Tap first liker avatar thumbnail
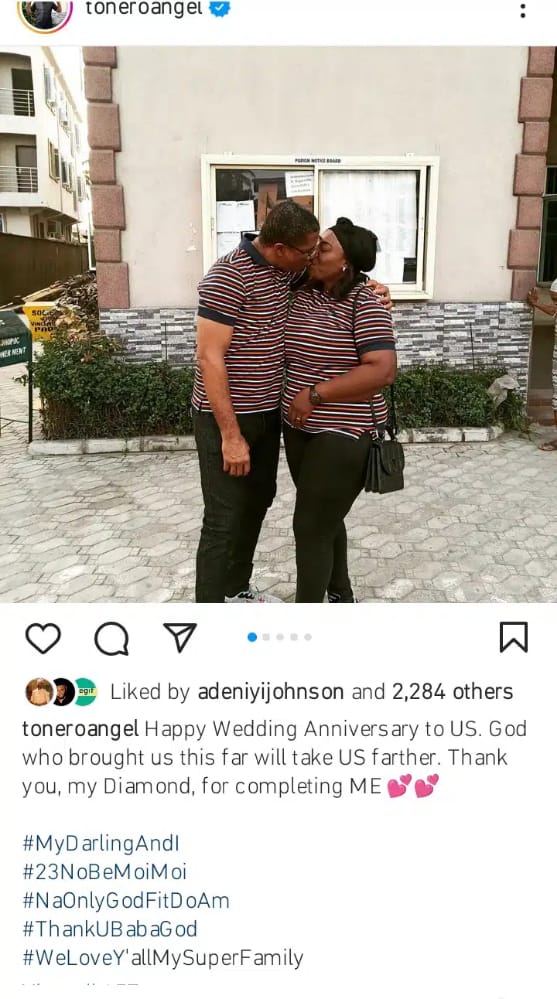Screen dimensions: 557x999 point(39,692)
